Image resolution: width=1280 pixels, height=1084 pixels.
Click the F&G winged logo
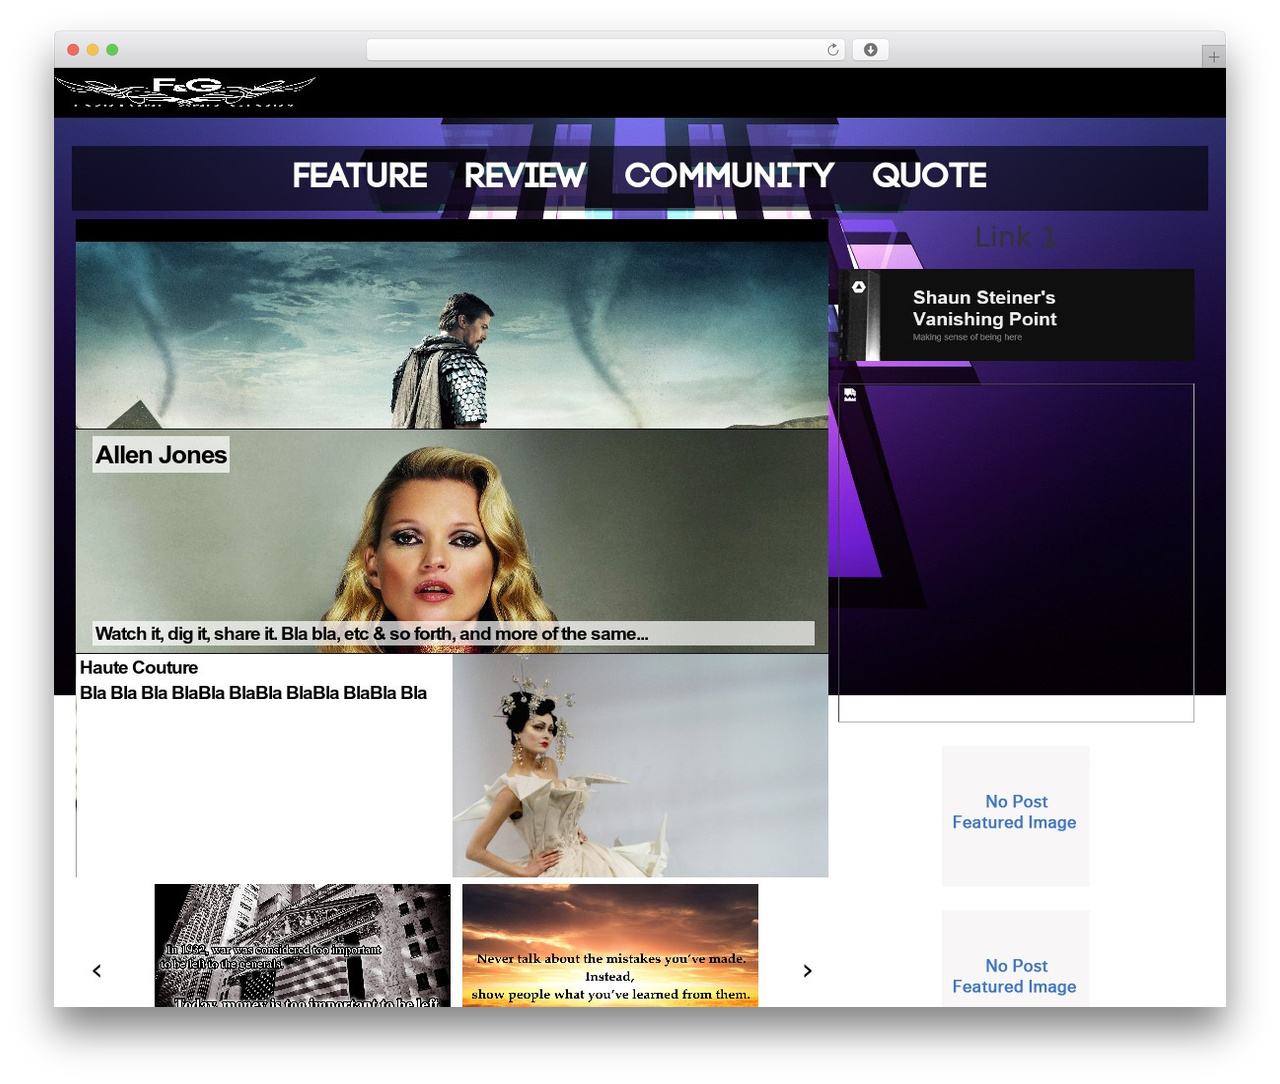coord(186,91)
